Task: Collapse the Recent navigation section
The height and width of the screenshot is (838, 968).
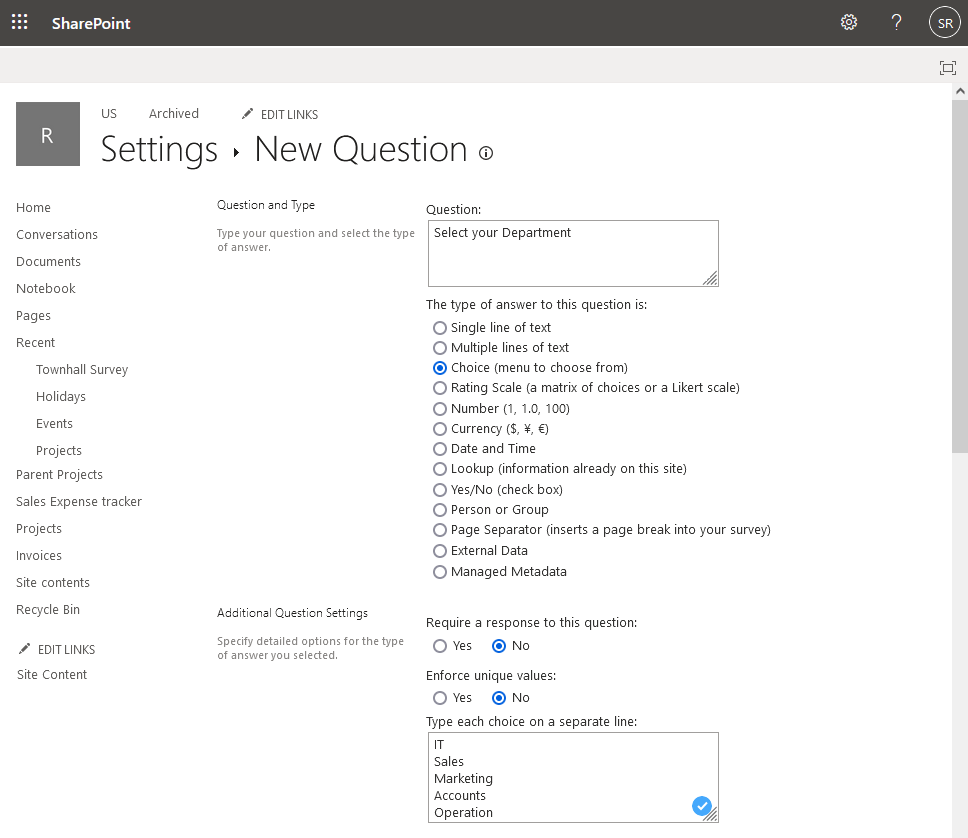Action: [35, 342]
